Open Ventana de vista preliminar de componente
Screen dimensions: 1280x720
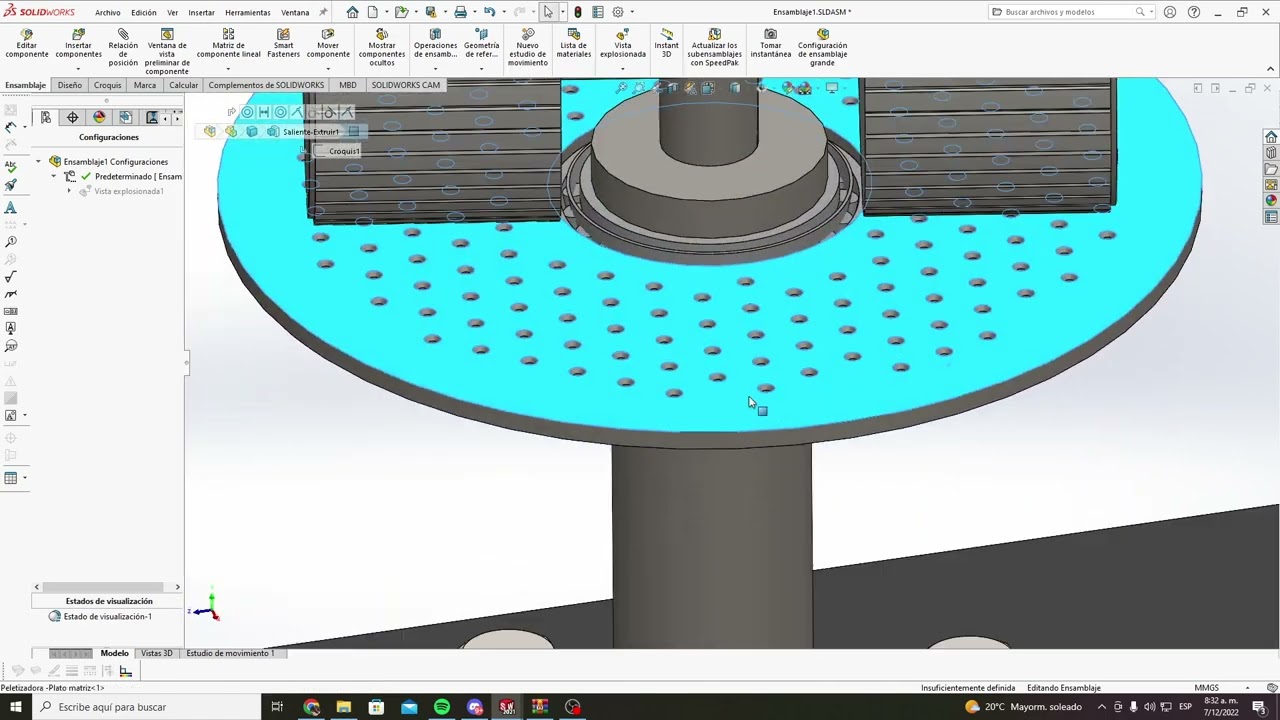167,52
